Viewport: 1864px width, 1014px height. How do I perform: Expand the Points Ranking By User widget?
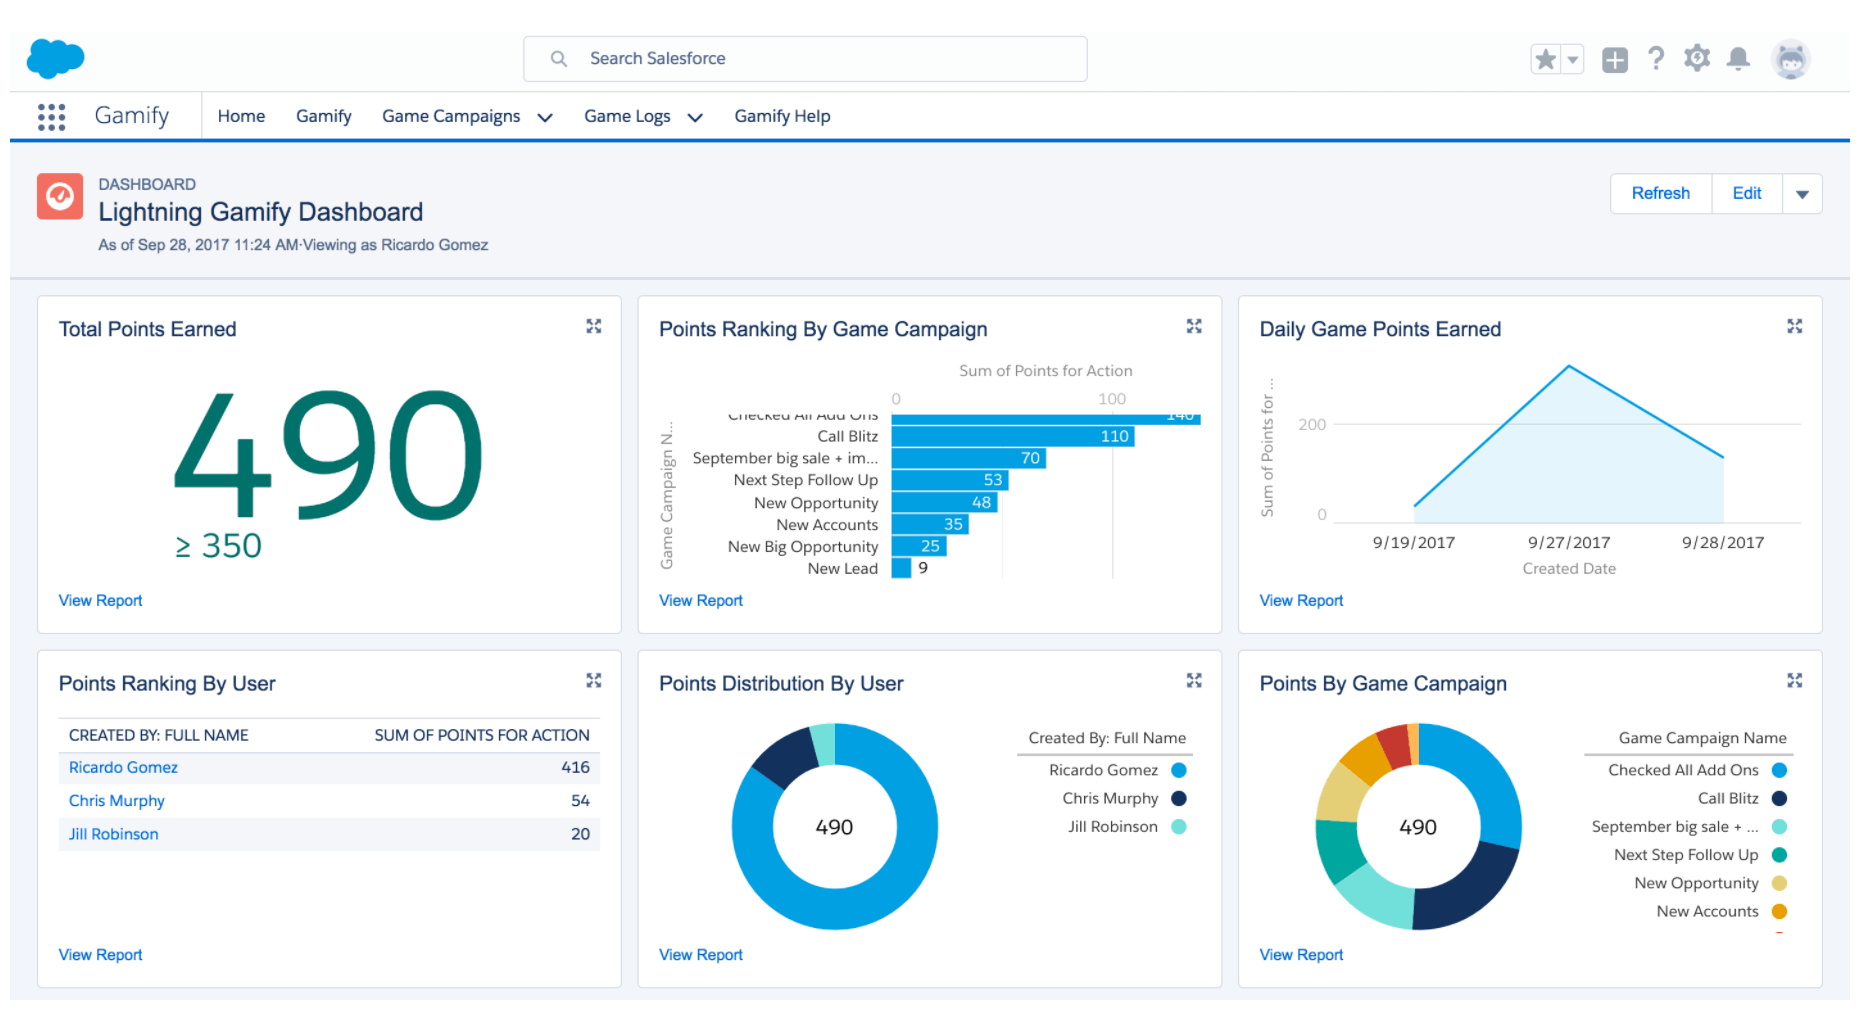[x=594, y=680]
